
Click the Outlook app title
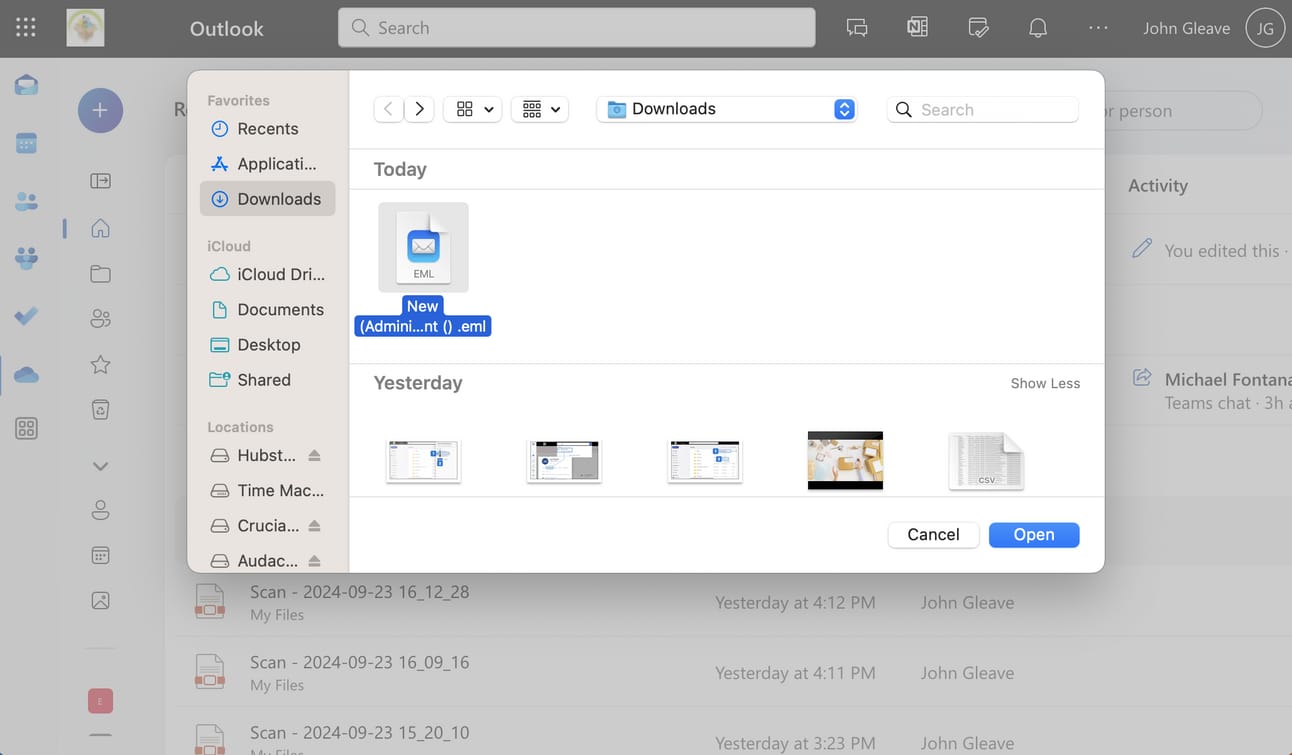click(227, 28)
